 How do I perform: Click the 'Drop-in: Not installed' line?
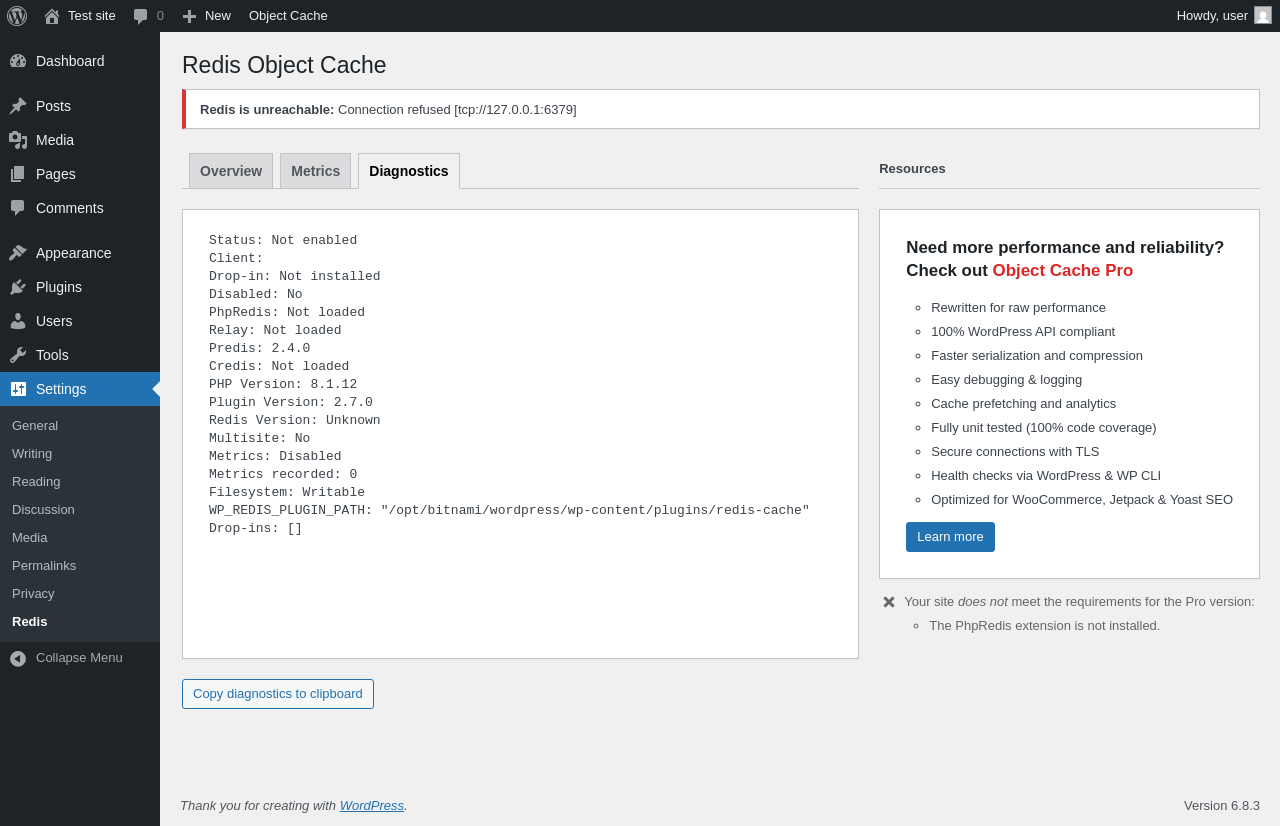(295, 277)
